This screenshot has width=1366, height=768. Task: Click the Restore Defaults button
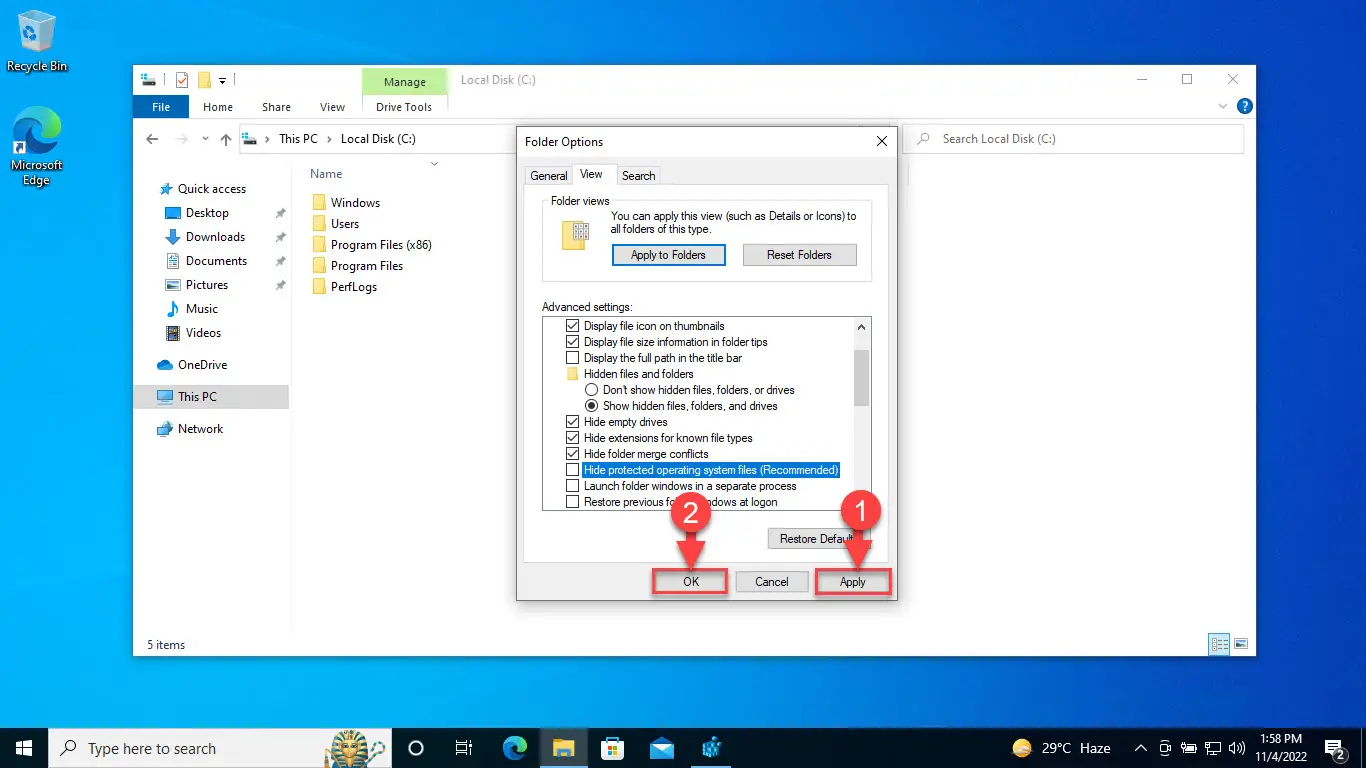pyautogui.click(x=818, y=539)
